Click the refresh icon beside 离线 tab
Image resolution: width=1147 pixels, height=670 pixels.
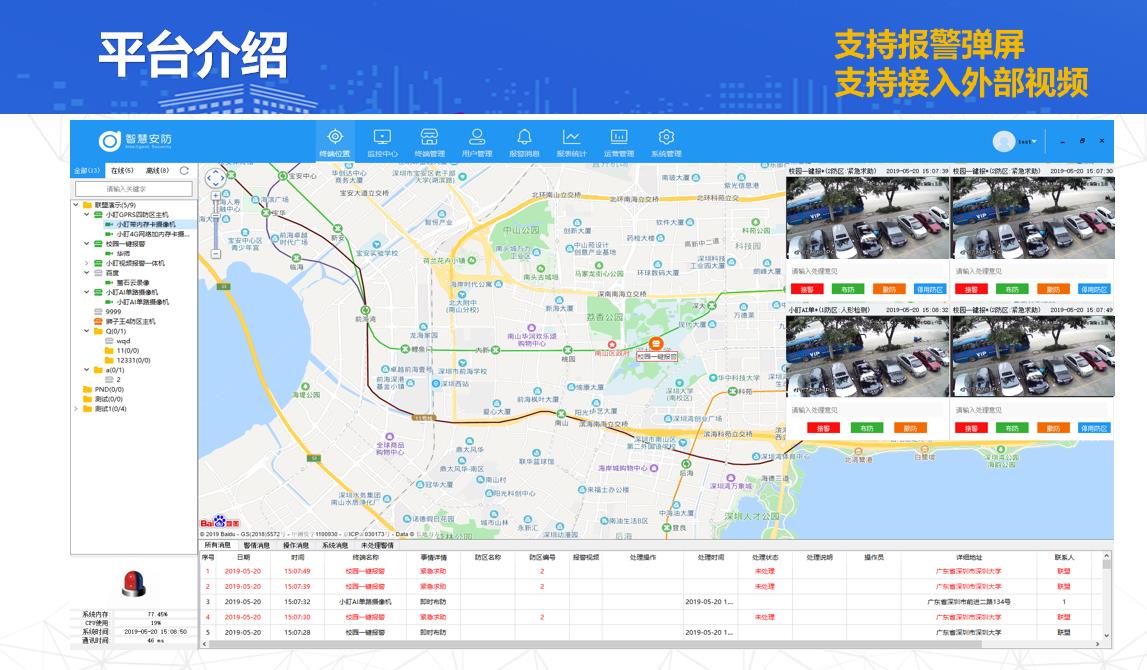click(184, 171)
